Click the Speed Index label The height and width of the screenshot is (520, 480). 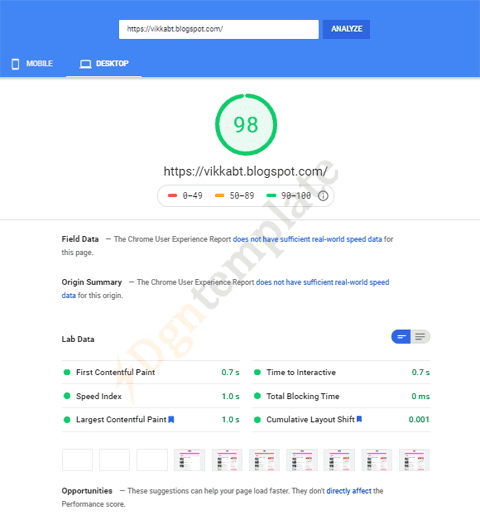pyautogui.click(x=99, y=396)
